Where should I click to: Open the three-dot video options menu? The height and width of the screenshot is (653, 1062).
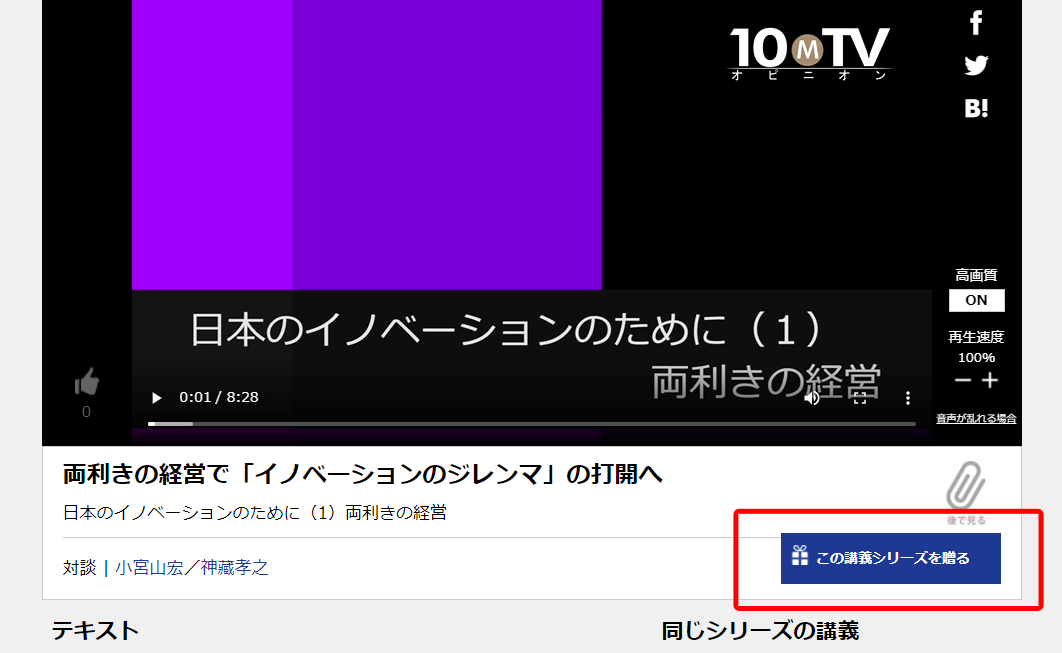coord(908,398)
